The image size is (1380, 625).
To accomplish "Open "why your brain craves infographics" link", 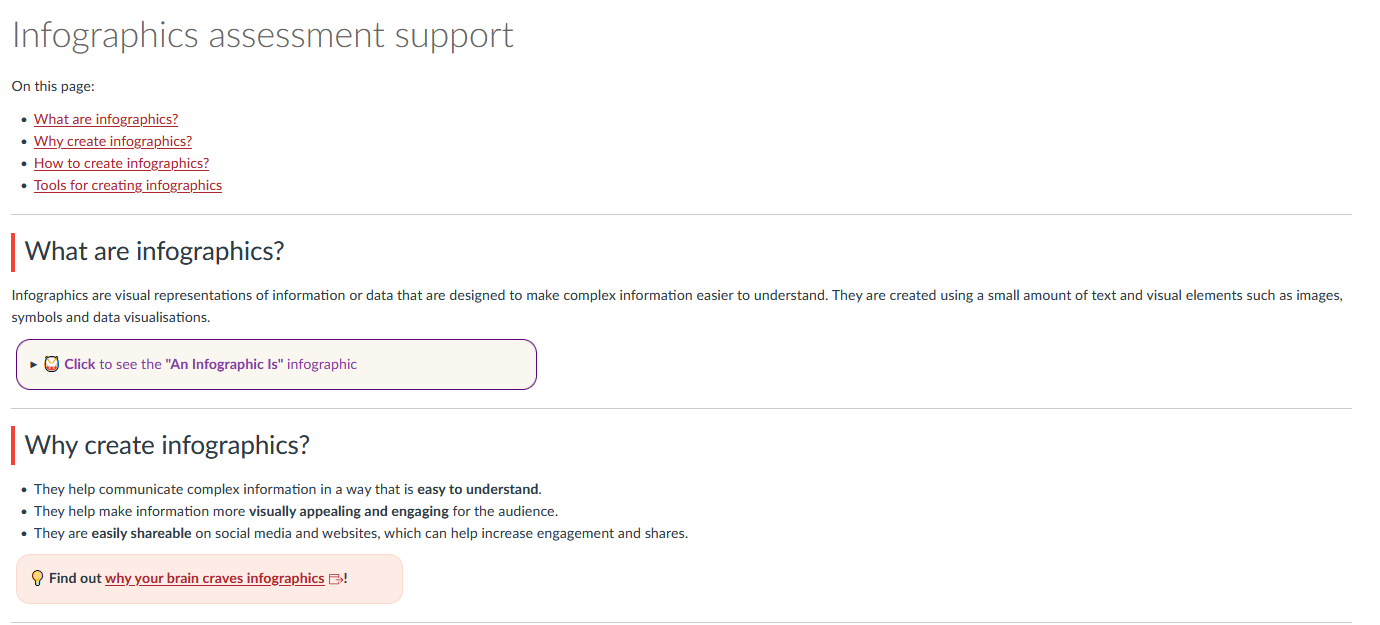I will coord(214,578).
